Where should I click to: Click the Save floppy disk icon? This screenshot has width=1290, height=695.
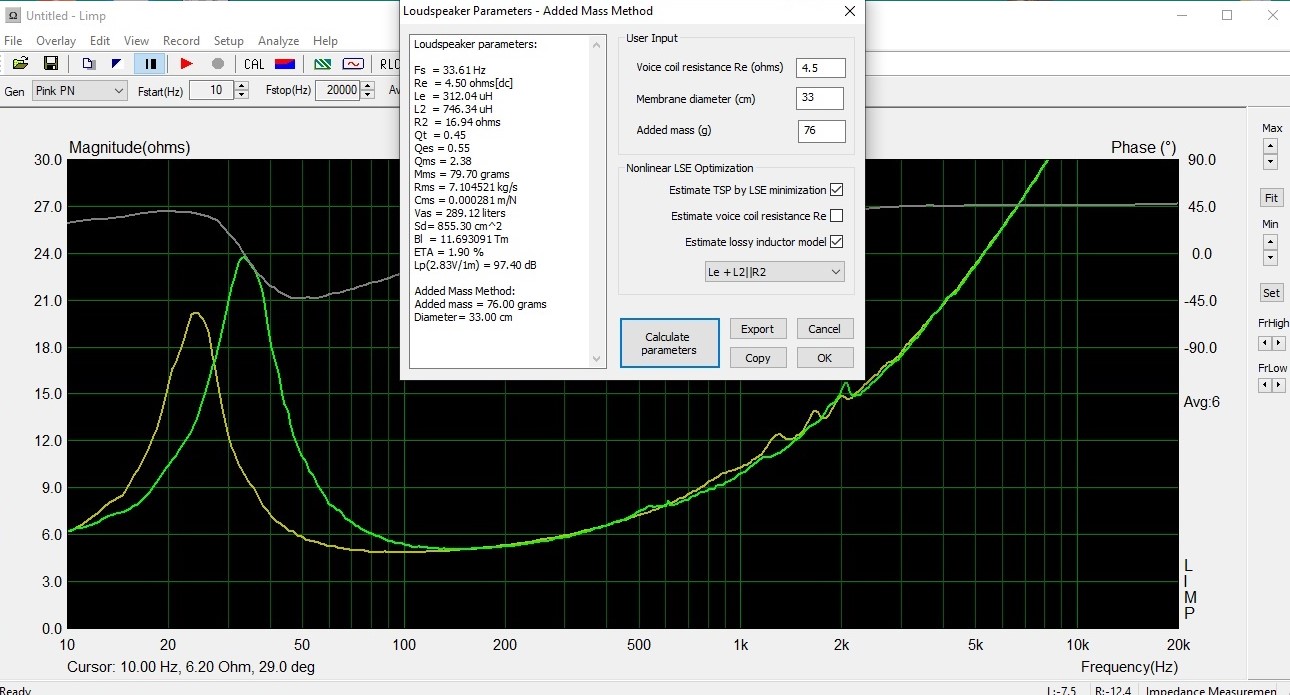pyautogui.click(x=50, y=63)
